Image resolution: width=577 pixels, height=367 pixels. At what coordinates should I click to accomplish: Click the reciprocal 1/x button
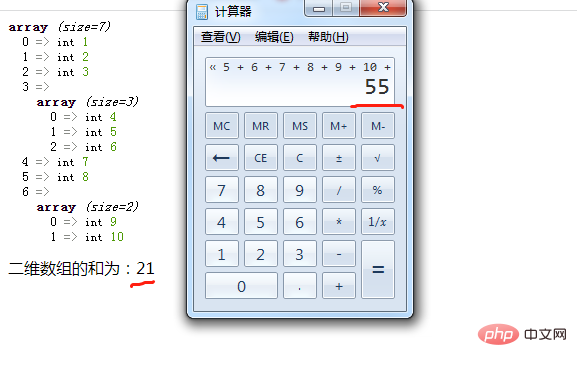(378, 222)
